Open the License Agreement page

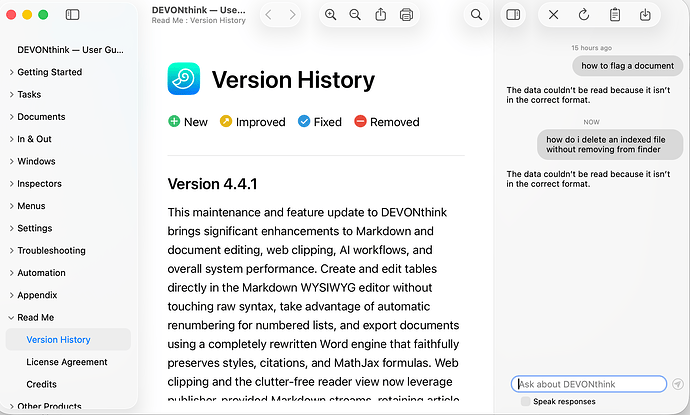(x=67, y=362)
